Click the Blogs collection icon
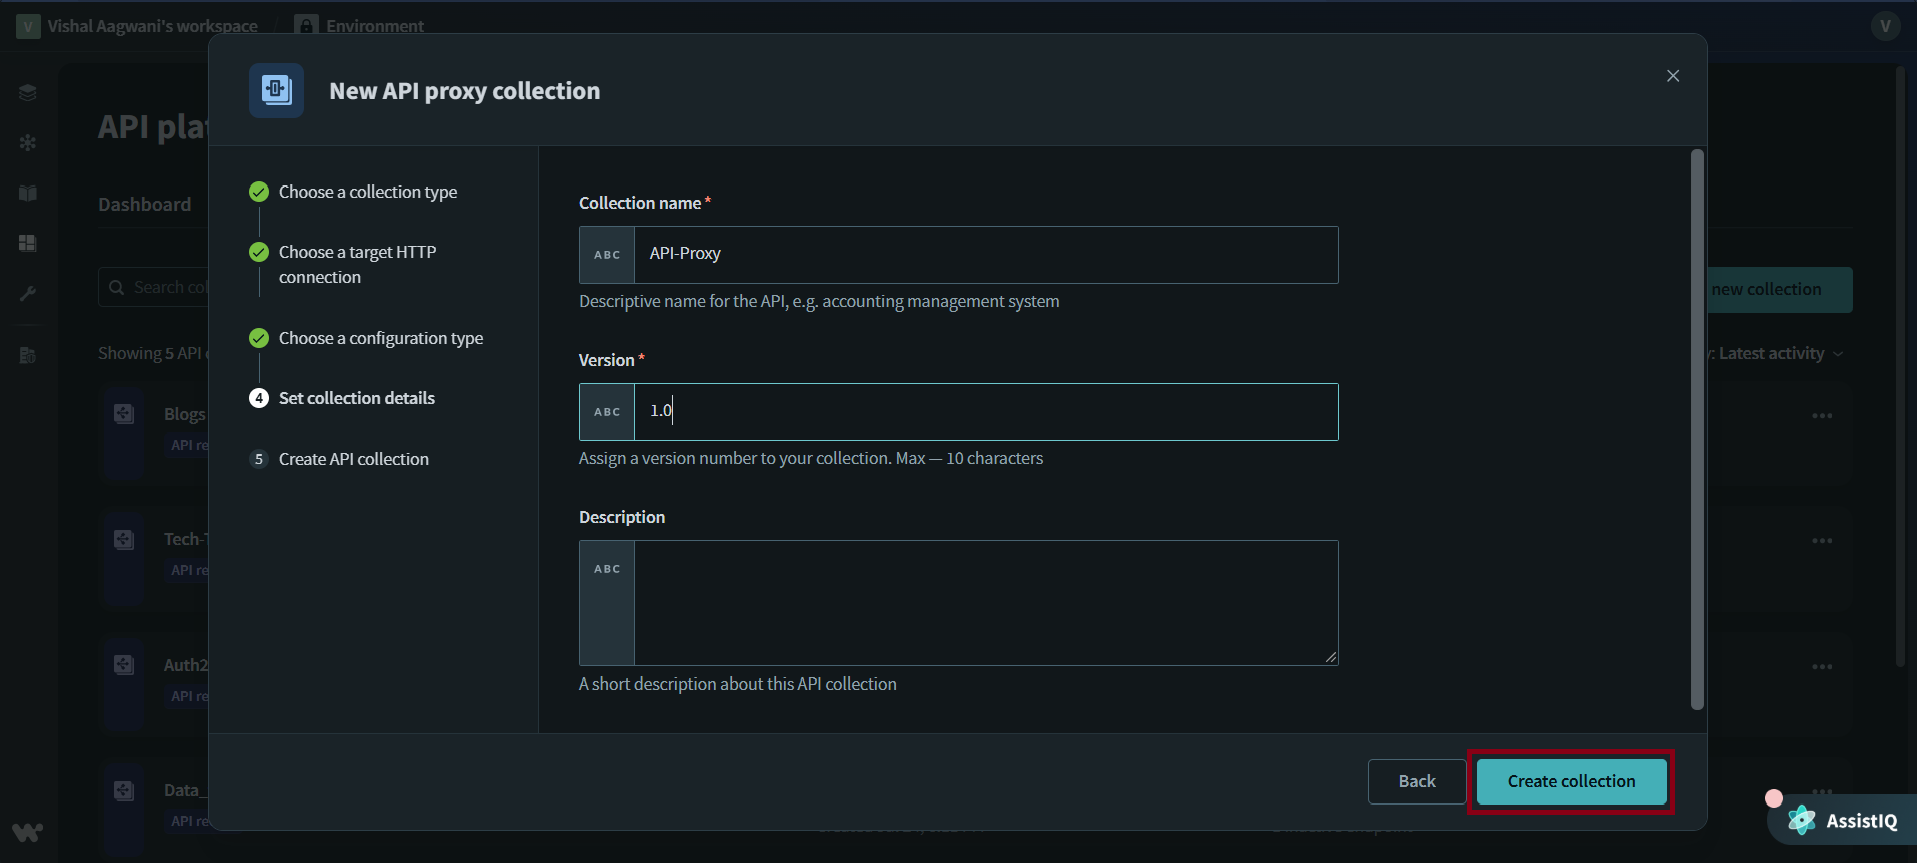This screenshot has width=1917, height=863. coord(124,414)
